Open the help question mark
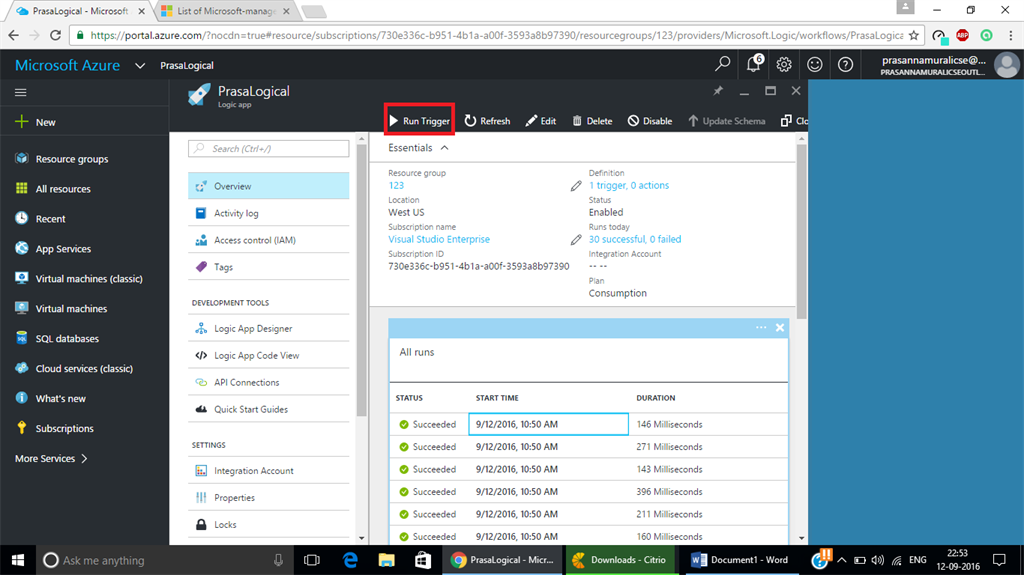 click(x=845, y=64)
